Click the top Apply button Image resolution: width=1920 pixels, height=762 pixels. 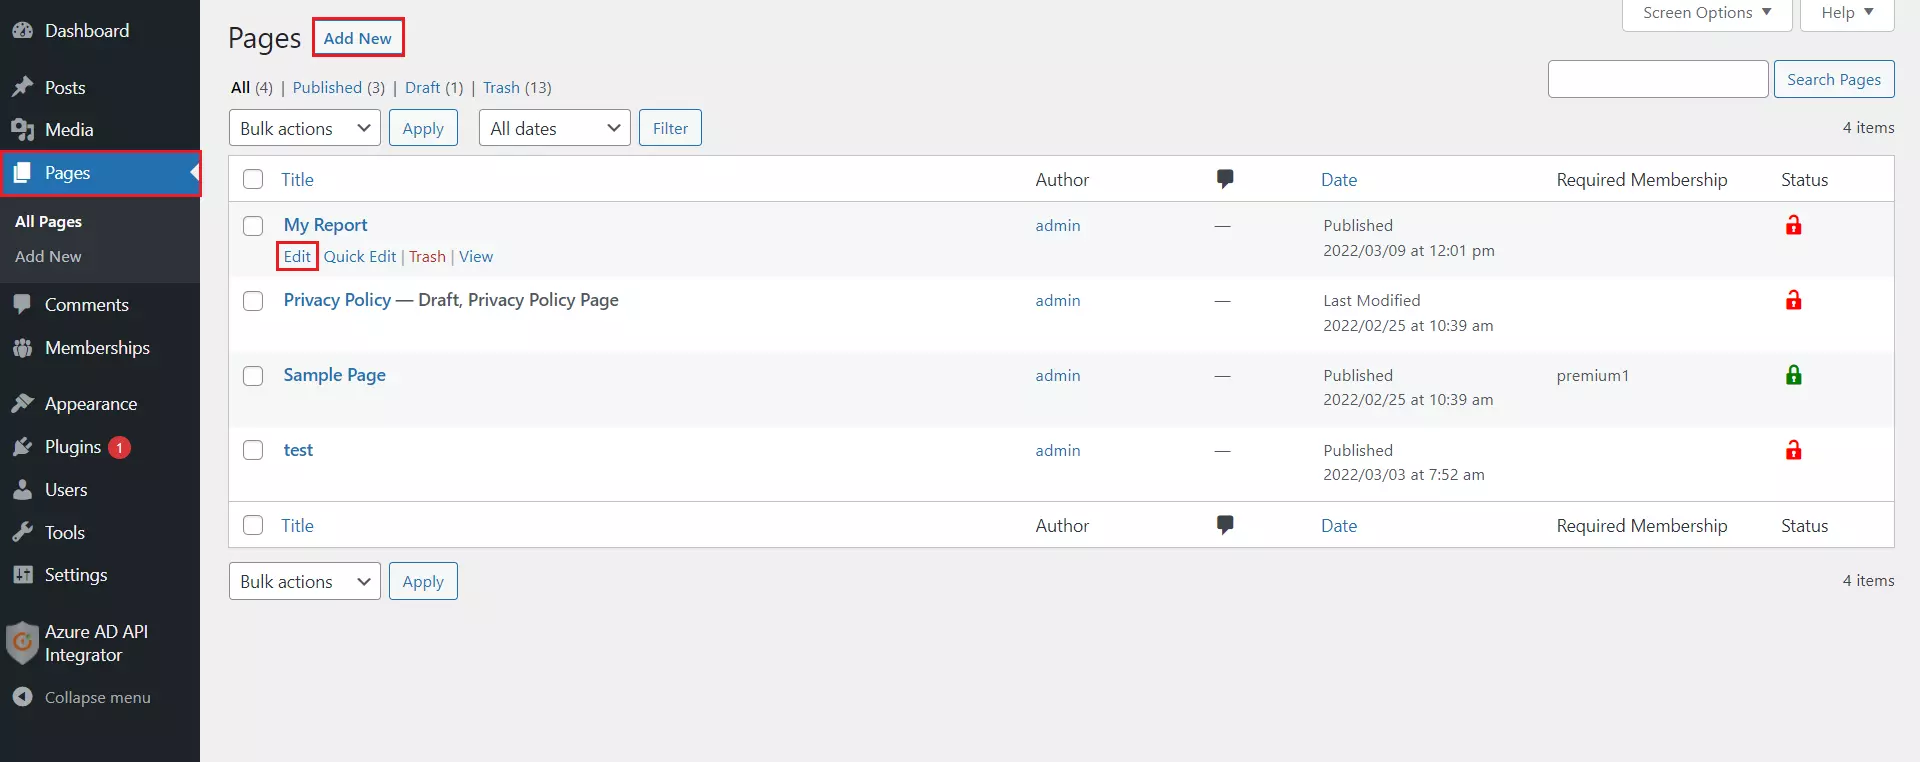pyautogui.click(x=423, y=128)
